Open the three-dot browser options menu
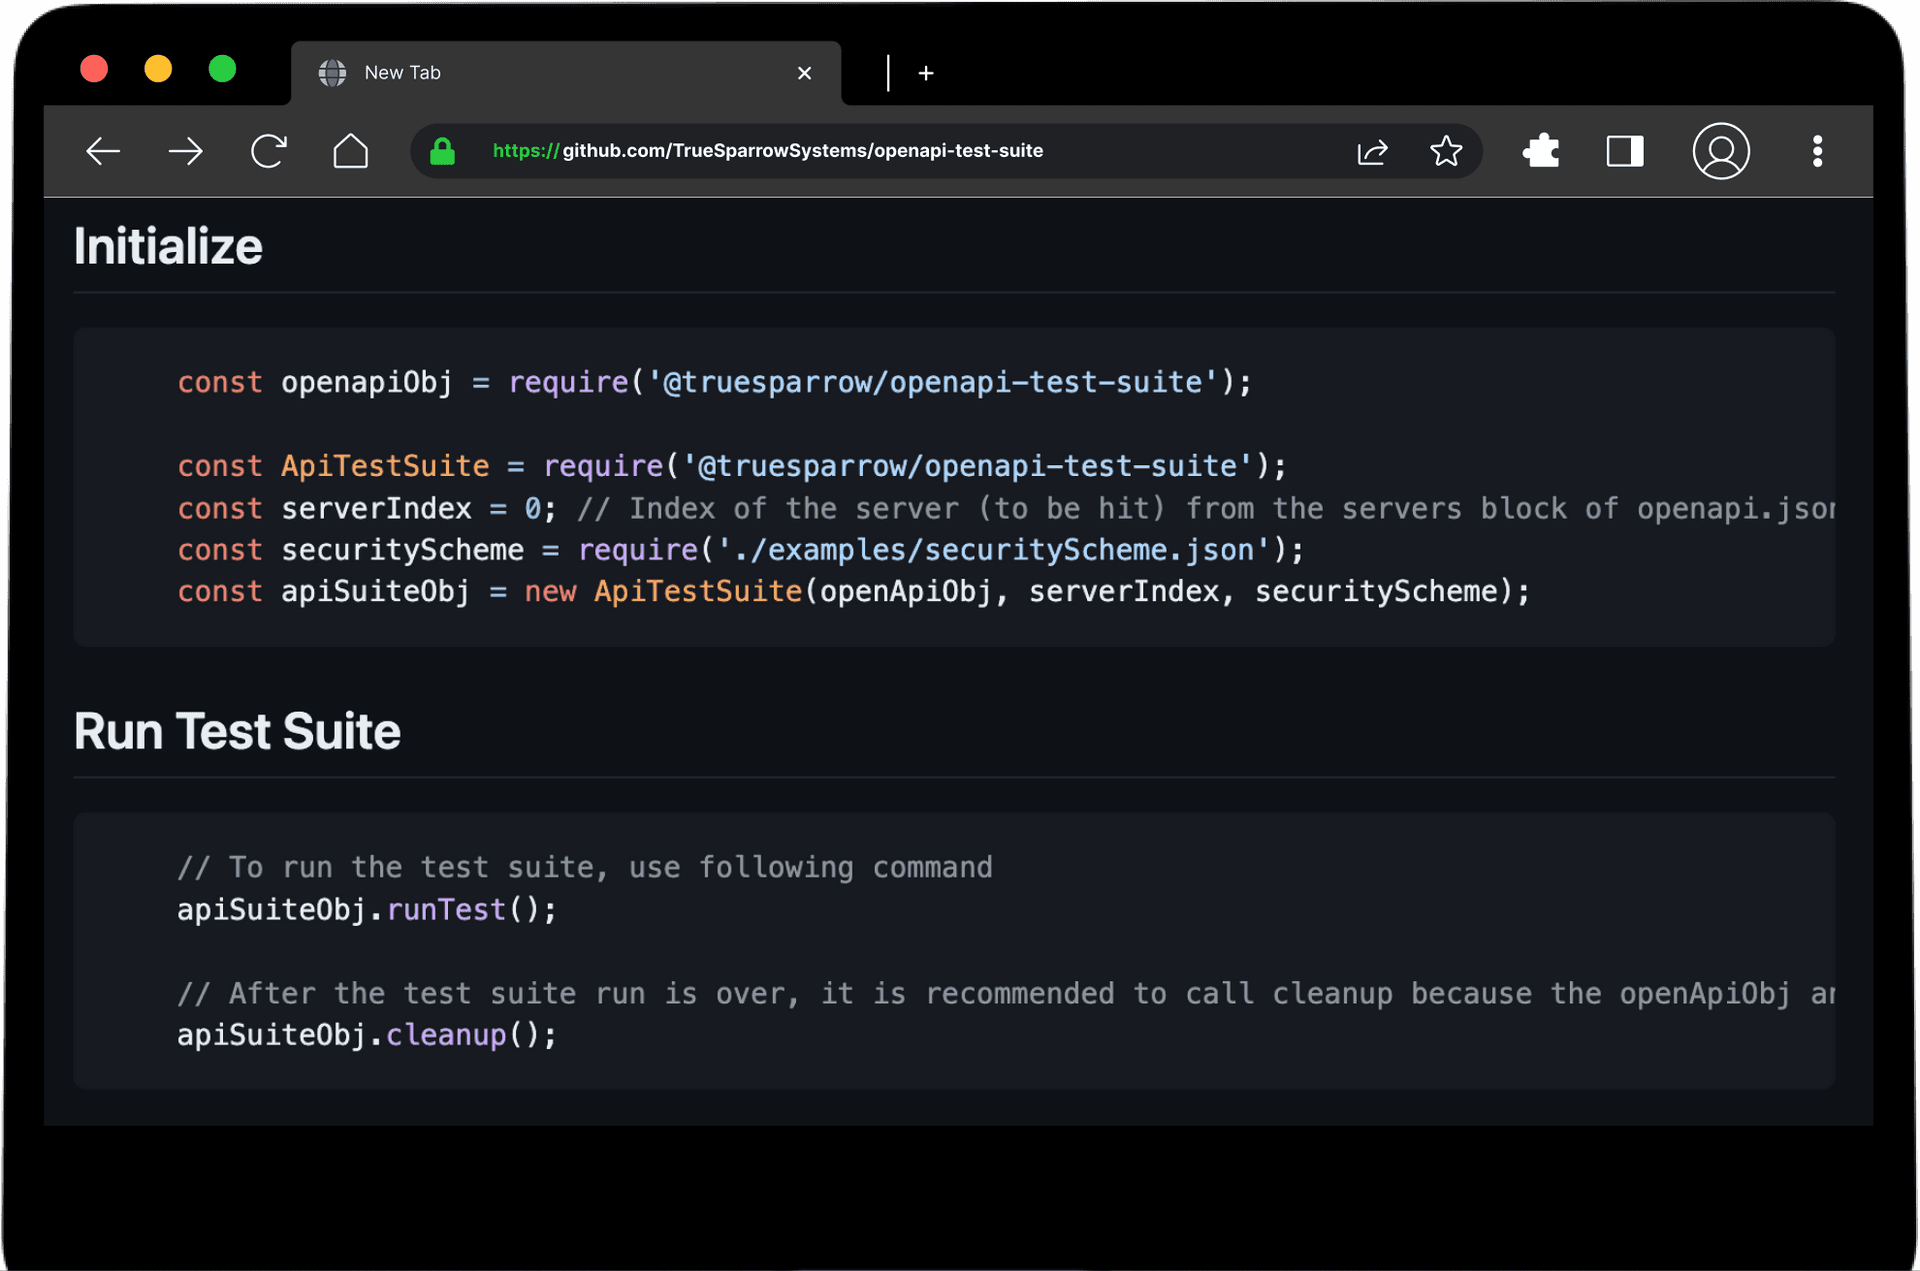Screen dimensions: 1920x1271 tap(1817, 151)
